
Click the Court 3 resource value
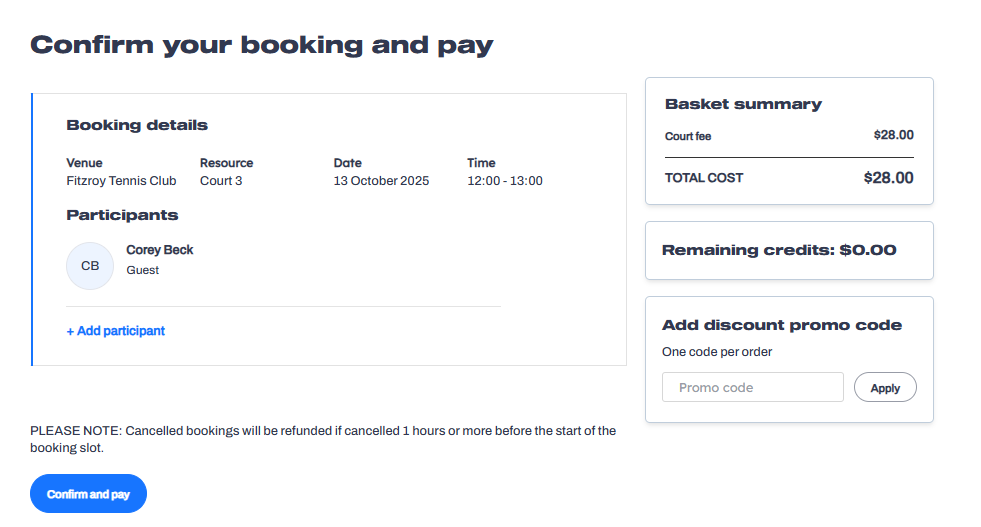pyautogui.click(x=221, y=181)
